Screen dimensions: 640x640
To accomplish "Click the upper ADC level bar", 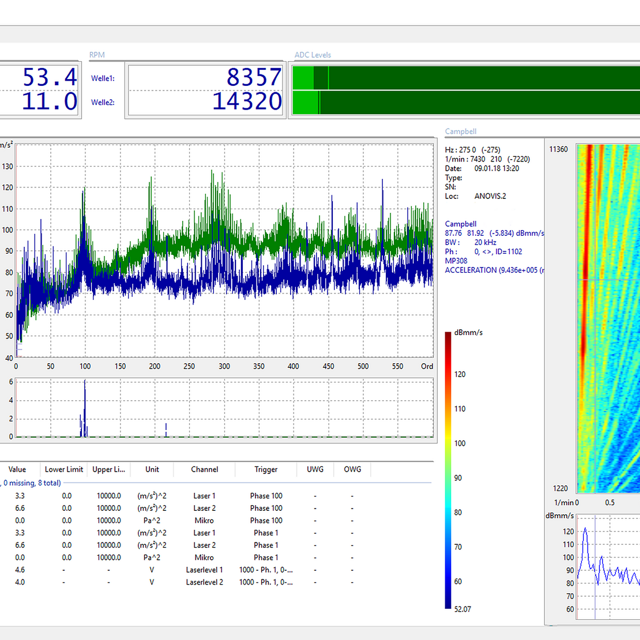I will coord(466,78).
